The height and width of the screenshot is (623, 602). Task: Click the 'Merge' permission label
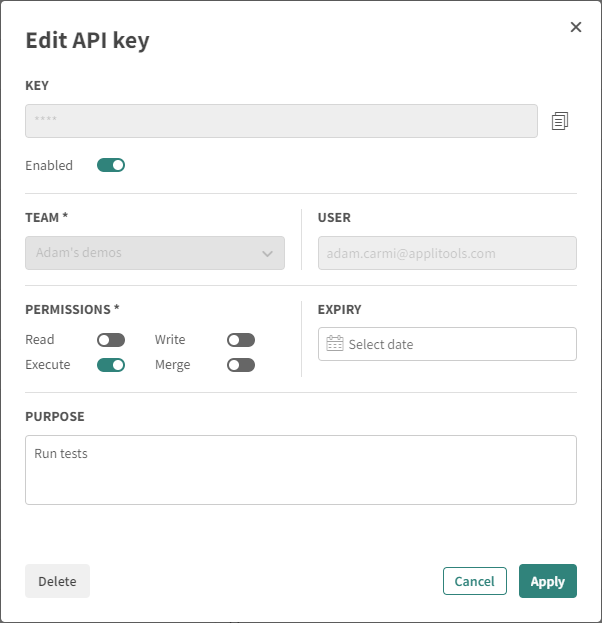coord(172,365)
